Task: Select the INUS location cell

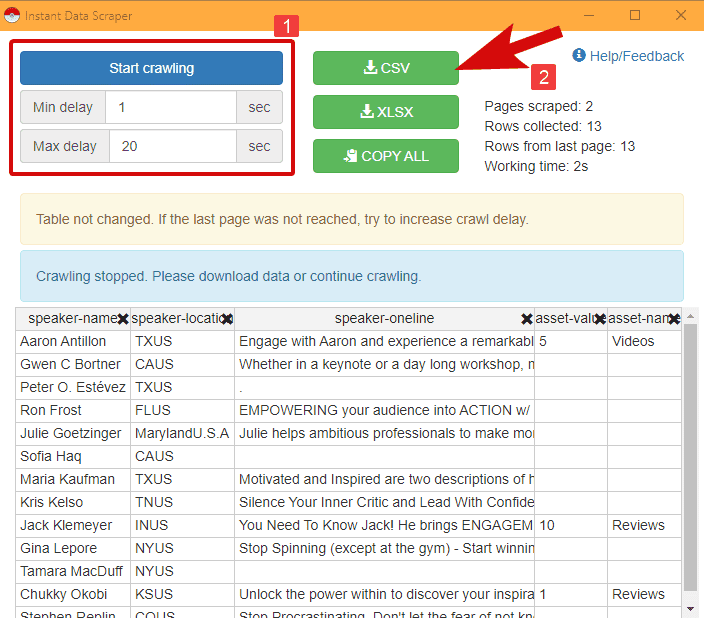Action: tap(182, 526)
